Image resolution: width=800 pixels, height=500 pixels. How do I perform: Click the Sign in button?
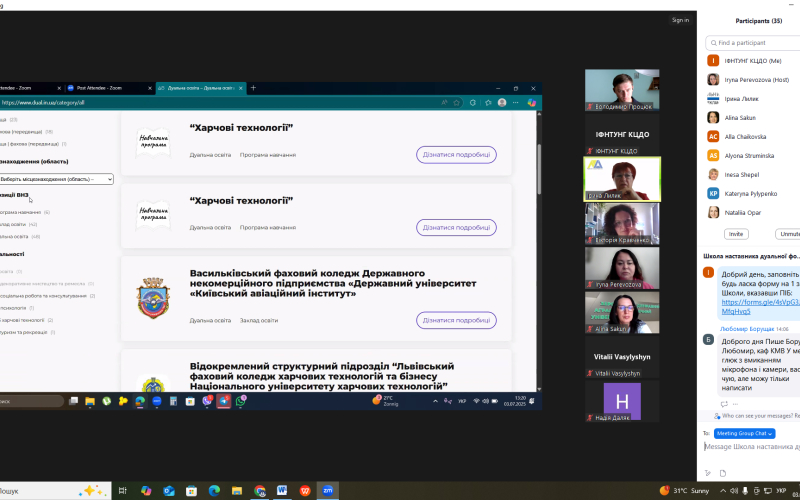(x=680, y=20)
